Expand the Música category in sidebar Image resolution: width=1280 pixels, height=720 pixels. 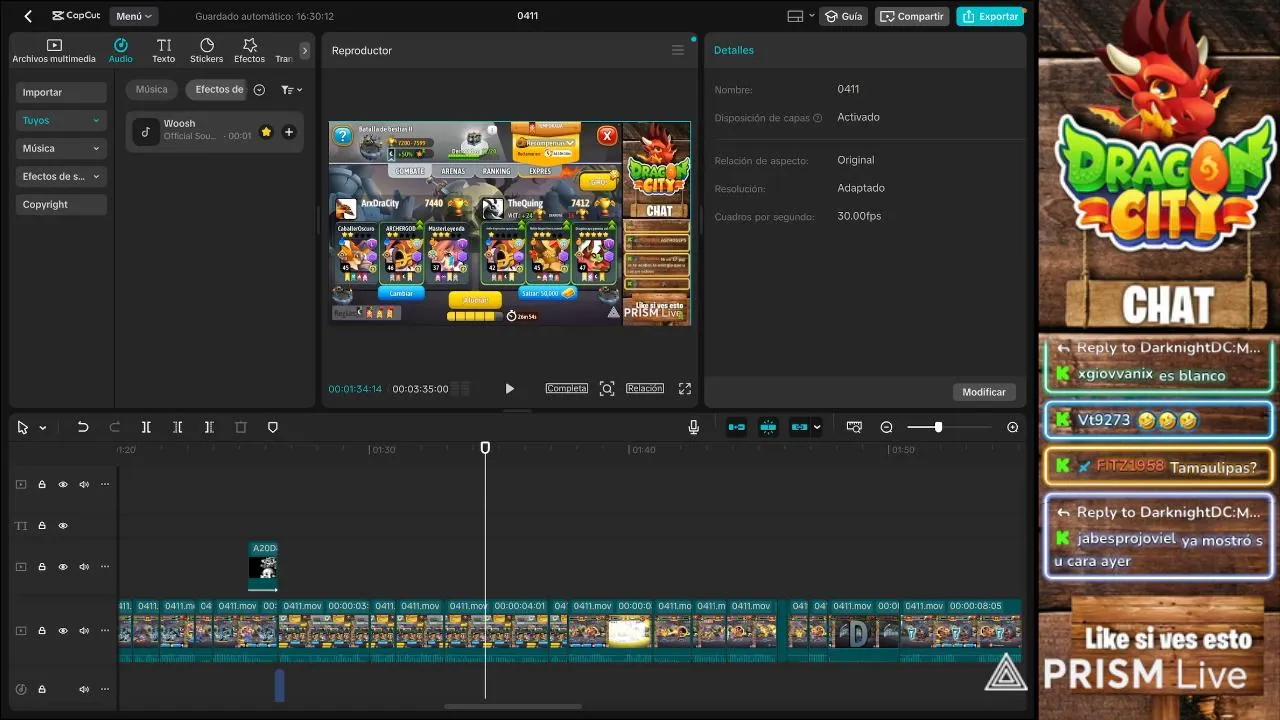click(61, 148)
